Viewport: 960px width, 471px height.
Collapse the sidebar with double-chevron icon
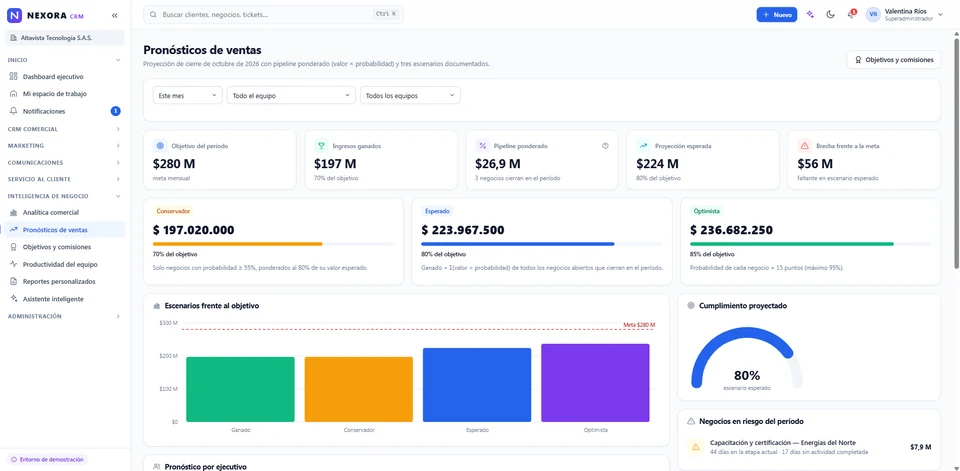[x=114, y=15]
